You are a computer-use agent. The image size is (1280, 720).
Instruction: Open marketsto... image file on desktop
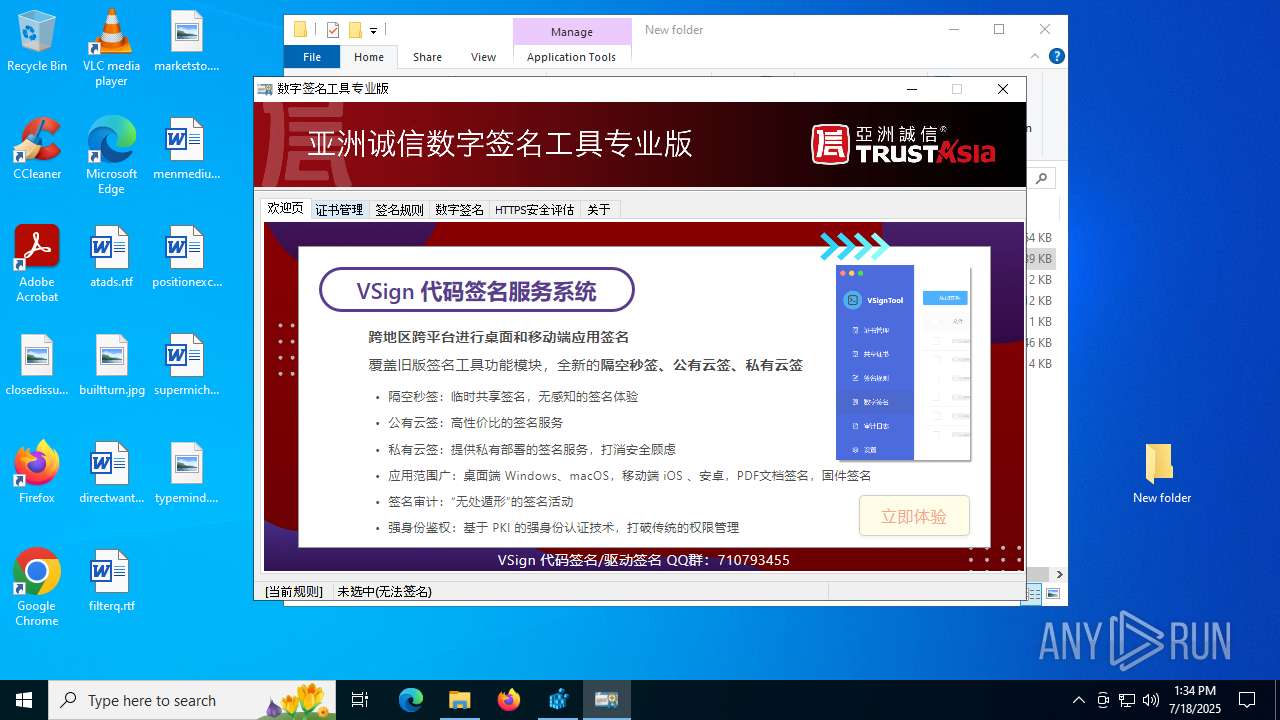[x=186, y=42]
